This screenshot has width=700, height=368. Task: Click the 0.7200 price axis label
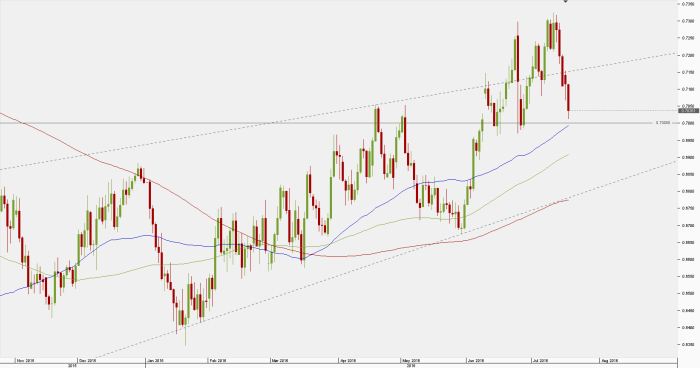click(x=687, y=55)
